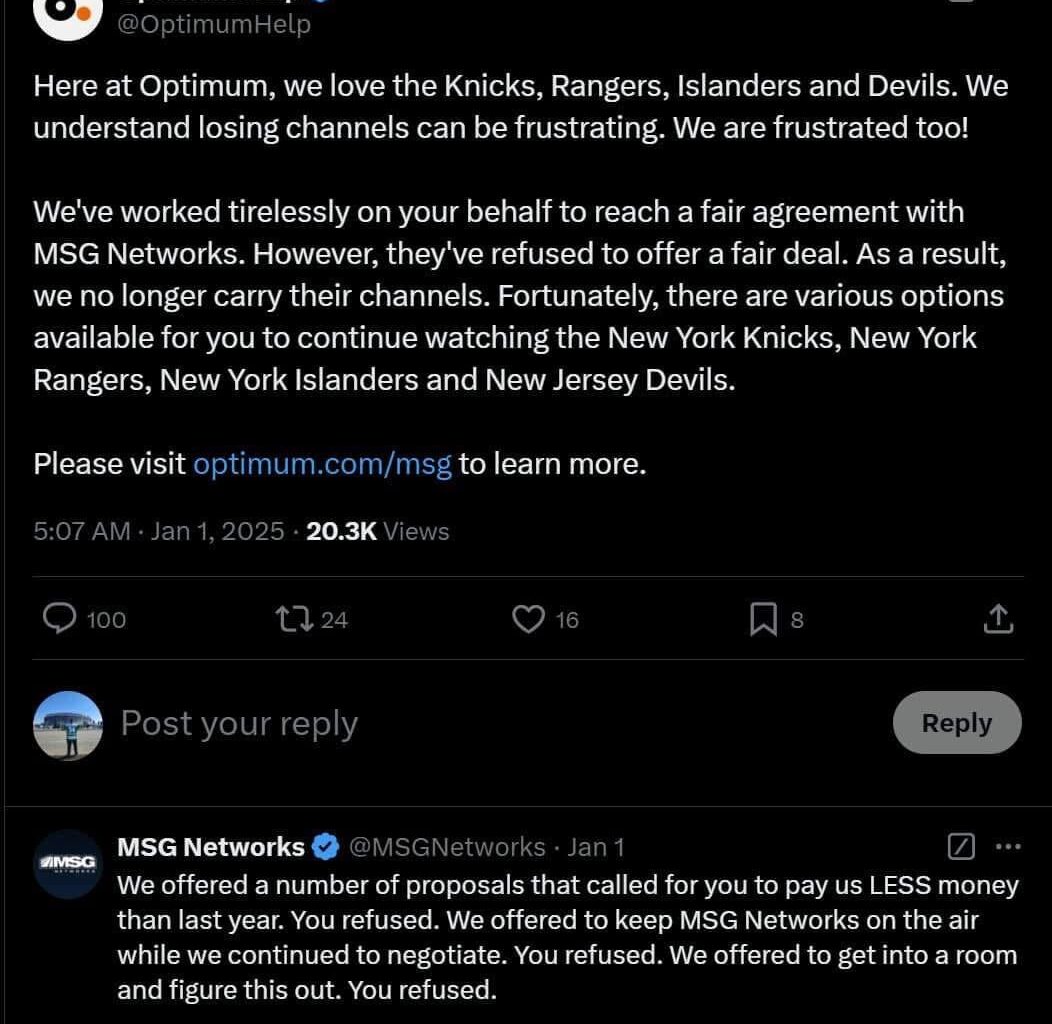Viewport: 1052px width, 1024px height.
Task: Click your profile picture beside reply box
Action: [x=68, y=724]
